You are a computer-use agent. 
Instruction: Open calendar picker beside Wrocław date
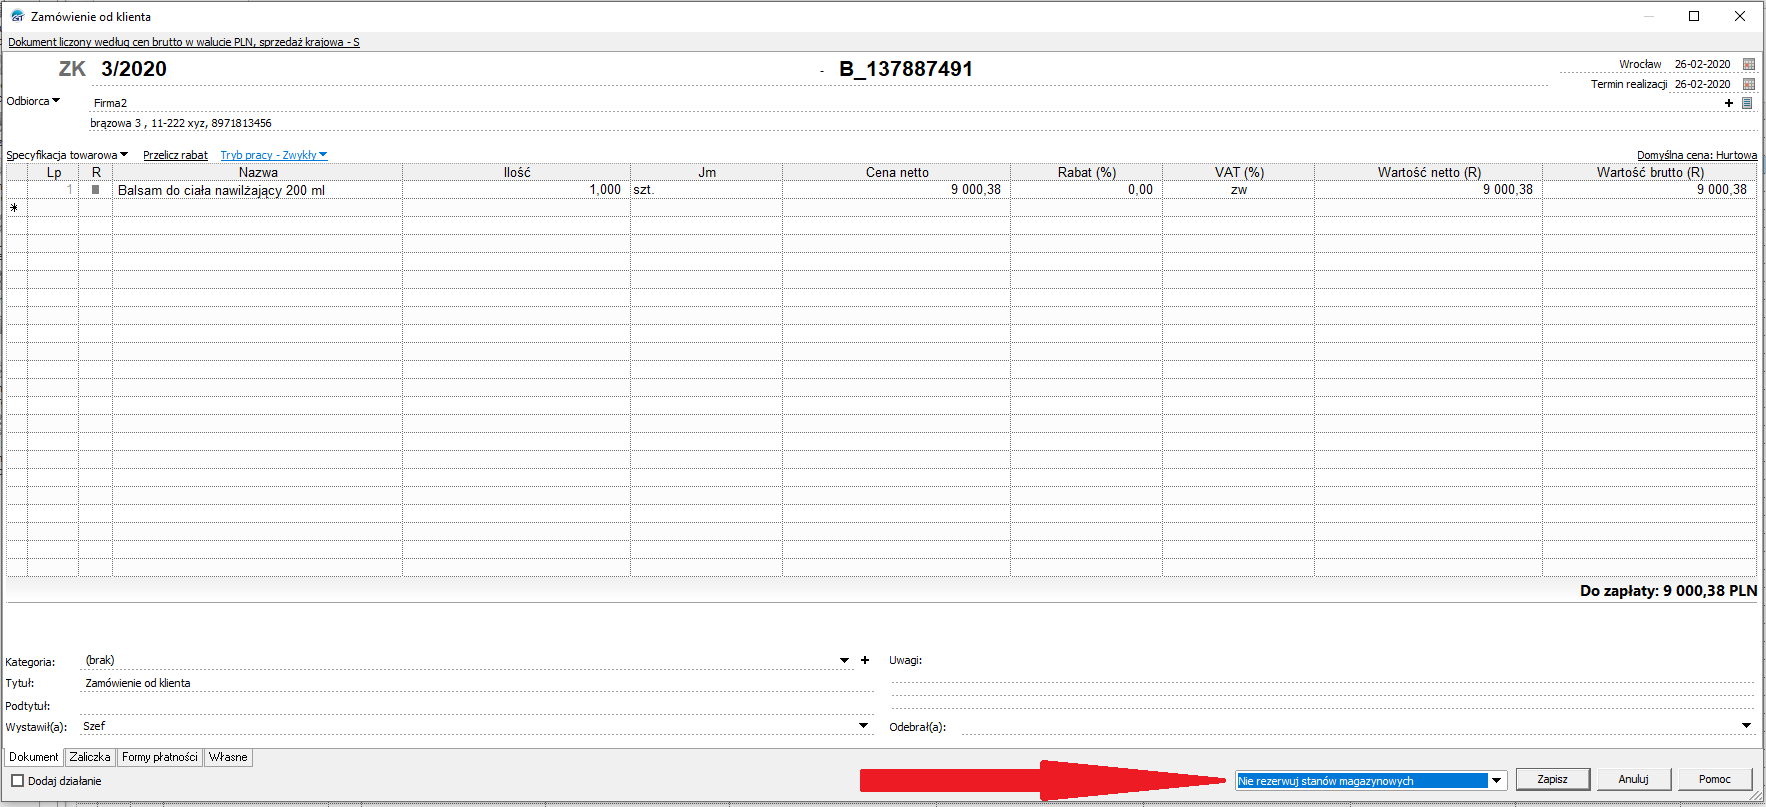click(x=1749, y=64)
